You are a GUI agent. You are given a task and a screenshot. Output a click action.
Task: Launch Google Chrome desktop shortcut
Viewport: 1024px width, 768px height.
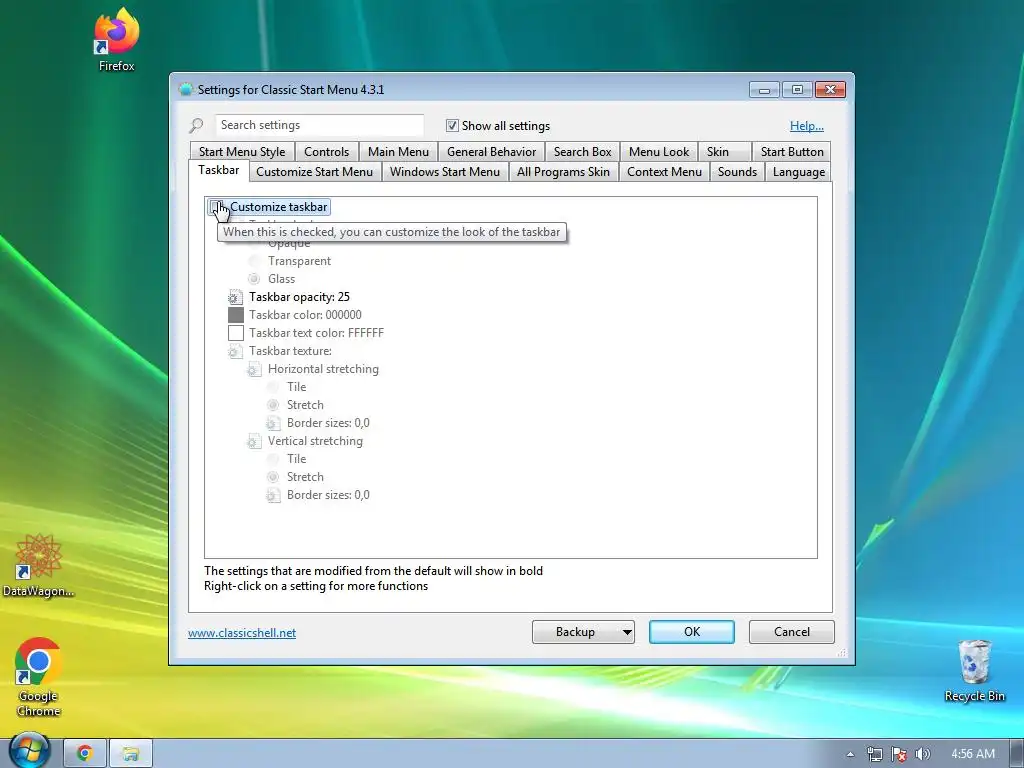tap(38, 677)
